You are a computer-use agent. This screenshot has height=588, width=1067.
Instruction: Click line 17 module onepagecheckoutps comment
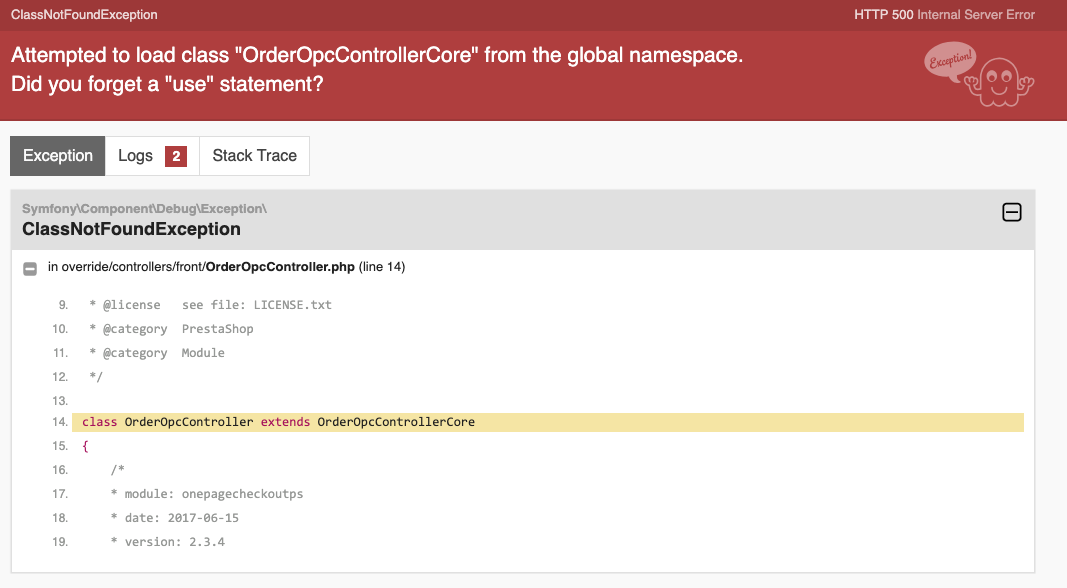click(x=207, y=494)
